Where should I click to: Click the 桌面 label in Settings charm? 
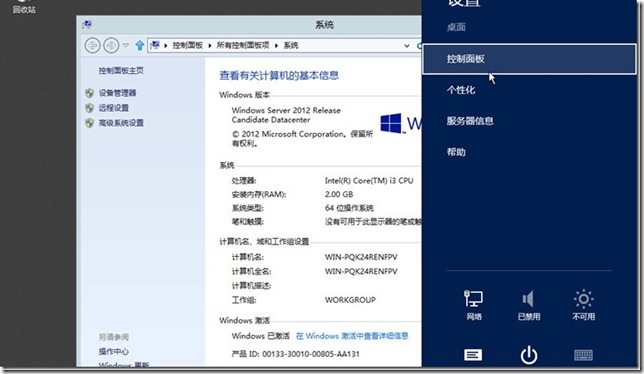(456, 28)
